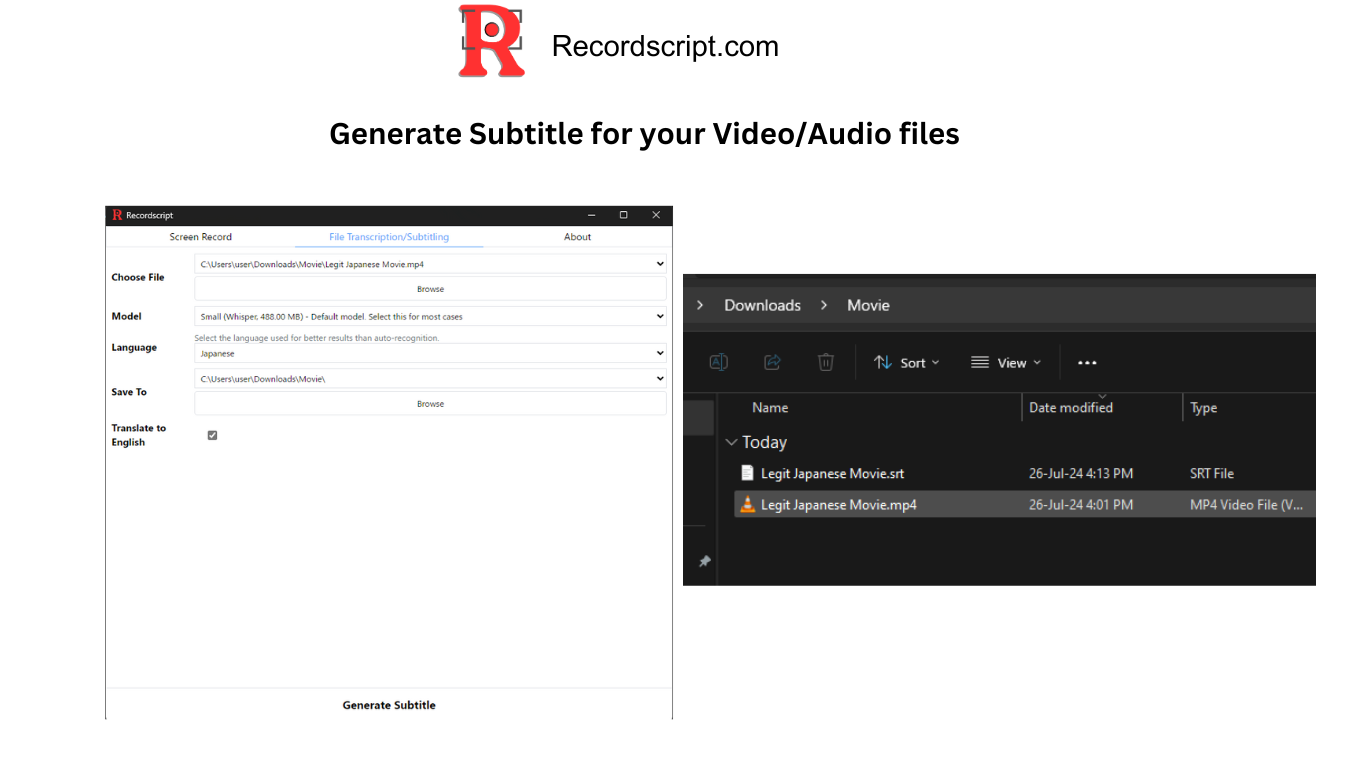
Task: Open the three-dots more options in Explorer
Action: (x=1087, y=363)
